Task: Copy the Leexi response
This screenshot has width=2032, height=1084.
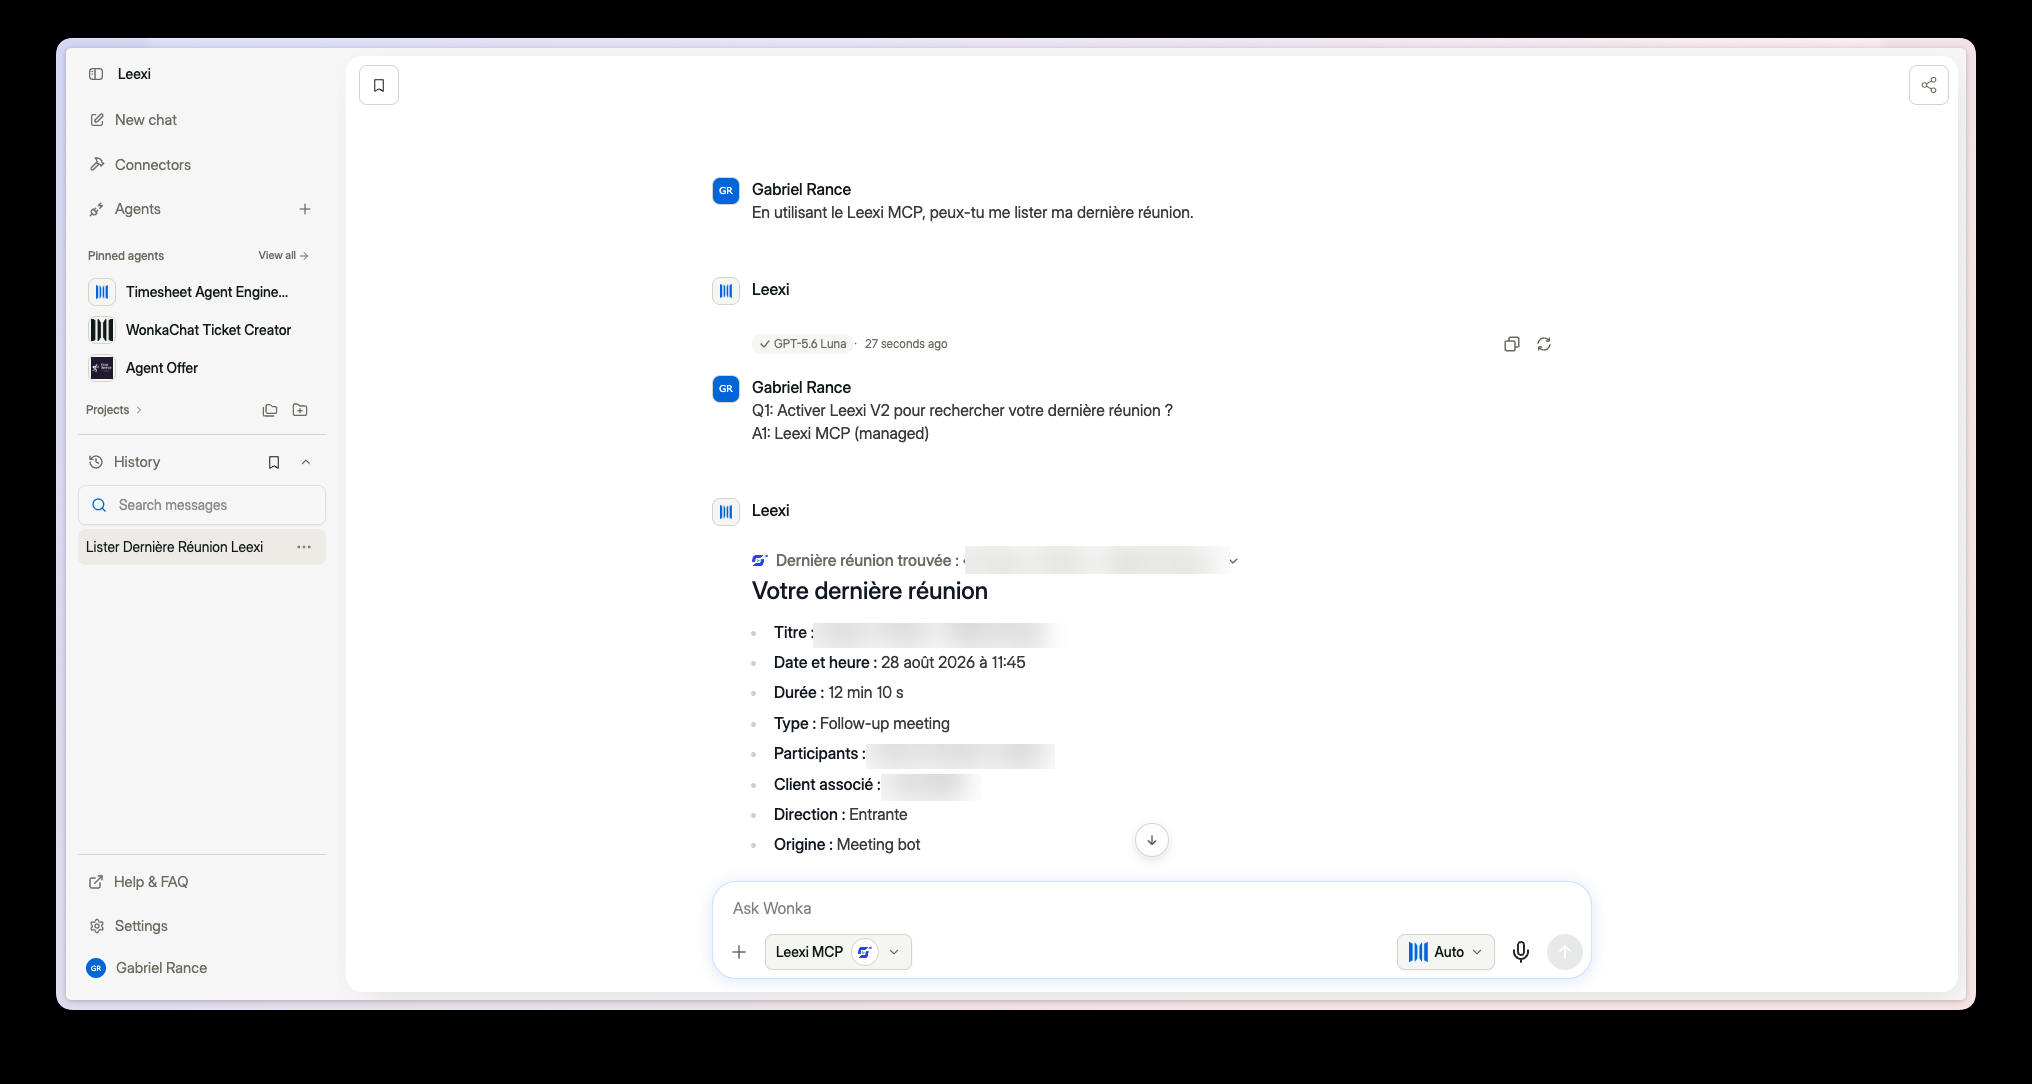Action: tap(1512, 344)
